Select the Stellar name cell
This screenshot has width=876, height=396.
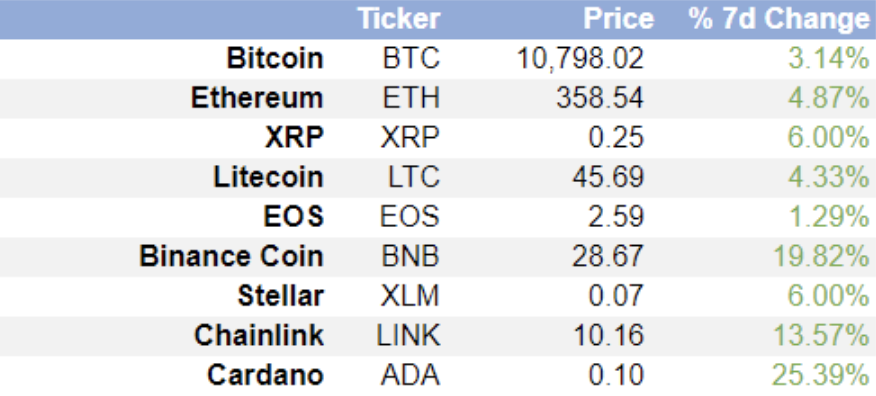coord(280,297)
